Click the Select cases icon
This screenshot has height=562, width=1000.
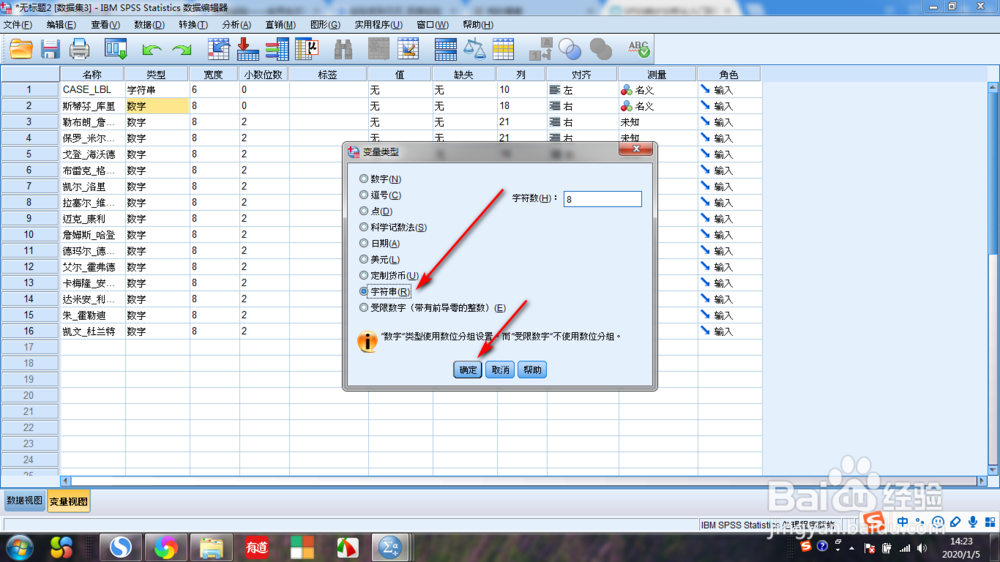click(x=503, y=49)
